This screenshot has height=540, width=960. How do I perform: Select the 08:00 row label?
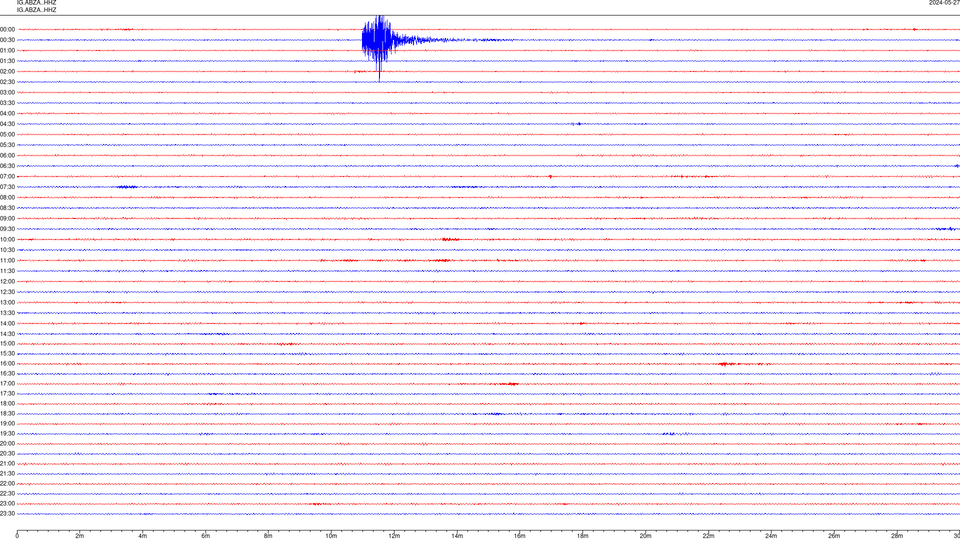coord(7,198)
